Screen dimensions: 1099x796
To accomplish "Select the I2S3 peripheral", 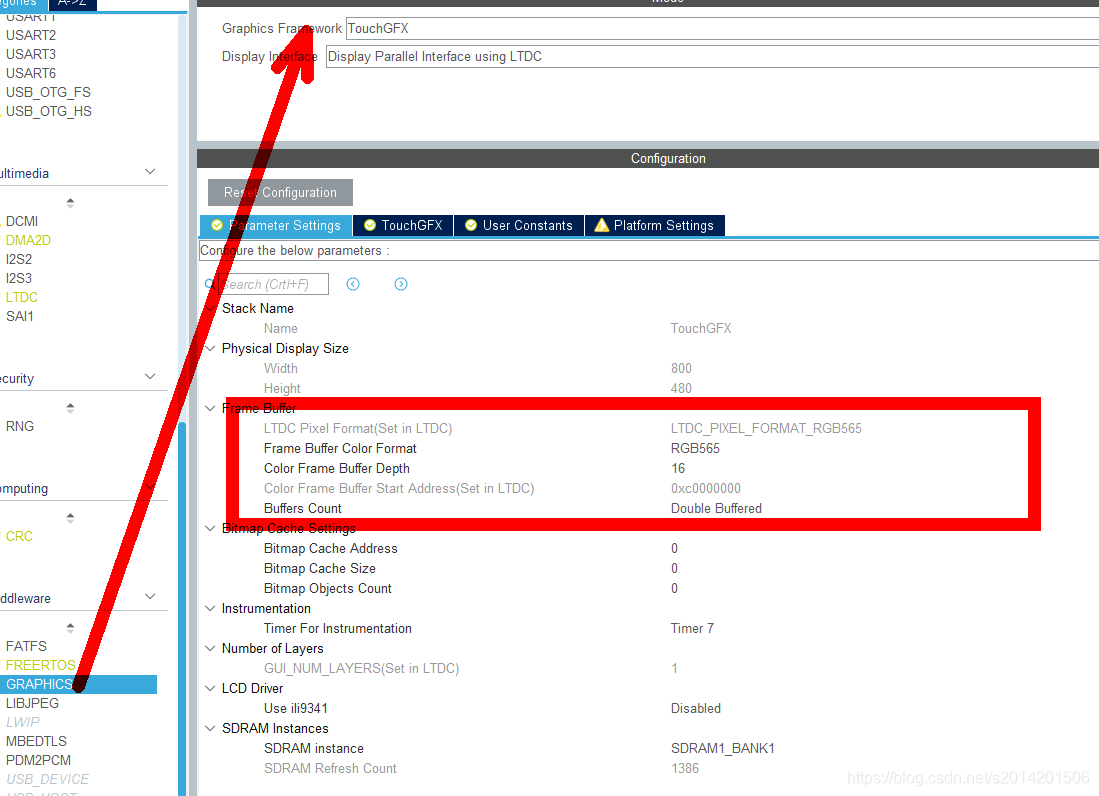I will pos(19,278).
